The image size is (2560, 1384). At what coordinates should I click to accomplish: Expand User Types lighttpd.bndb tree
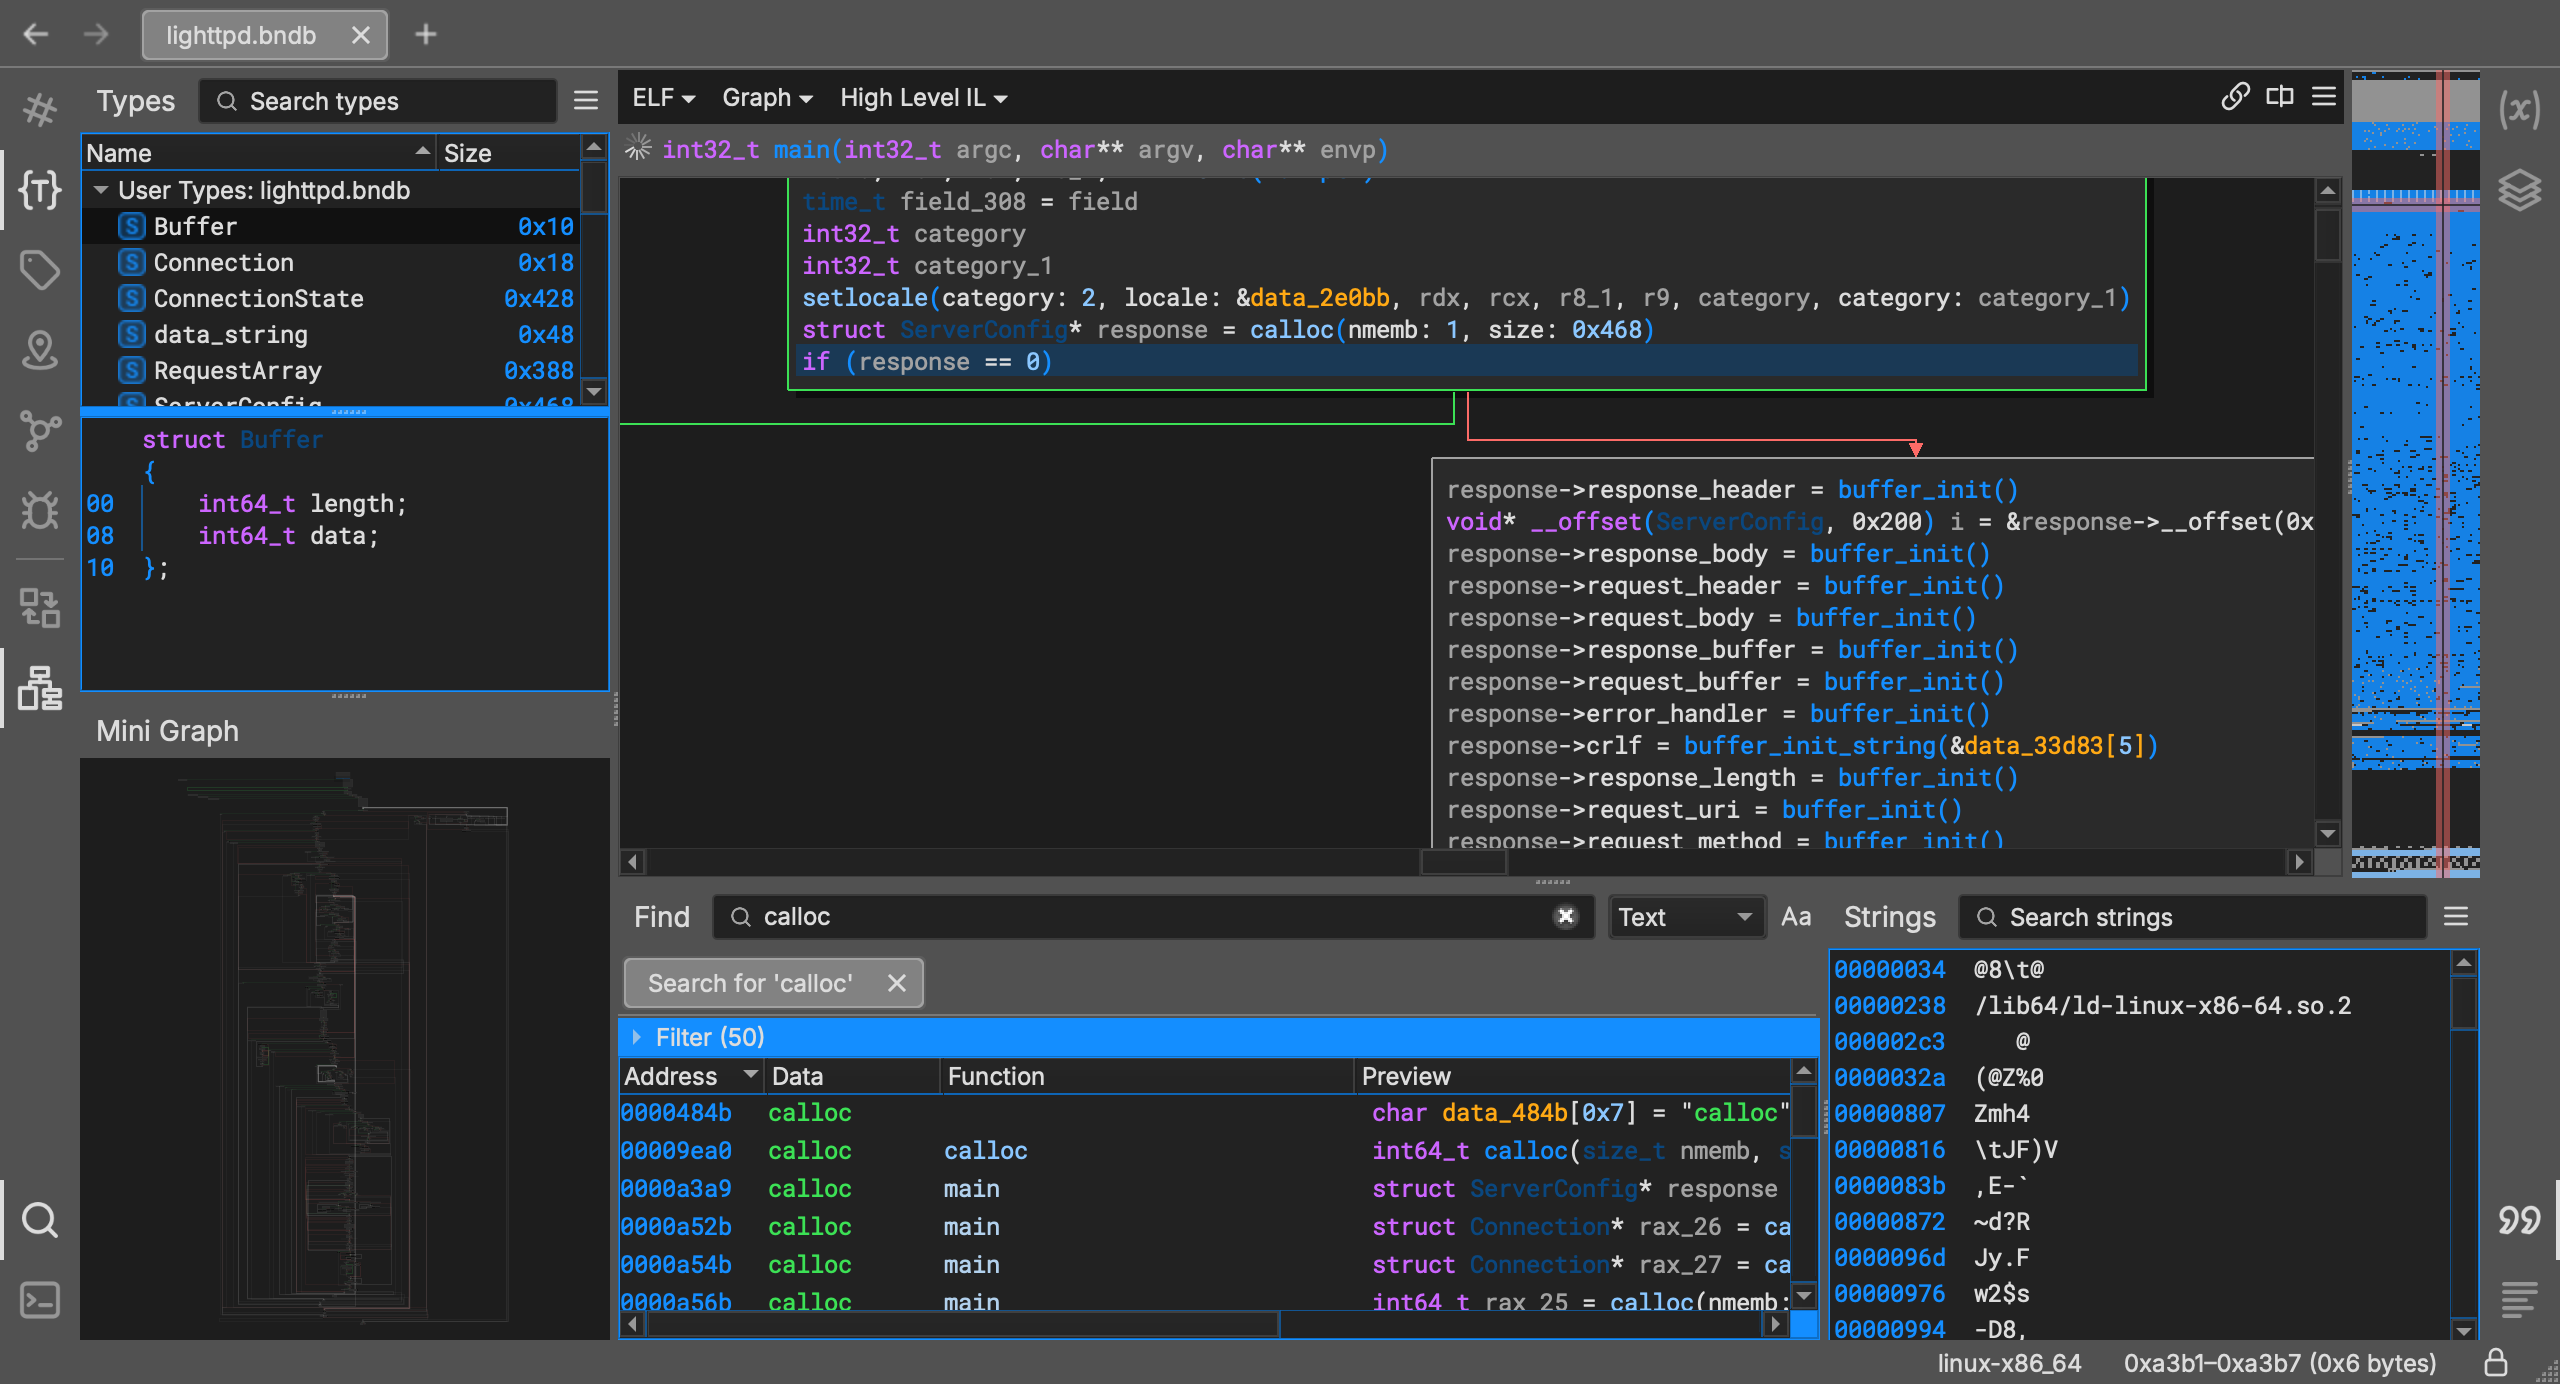pyautogui.click(x=97, y=189)
